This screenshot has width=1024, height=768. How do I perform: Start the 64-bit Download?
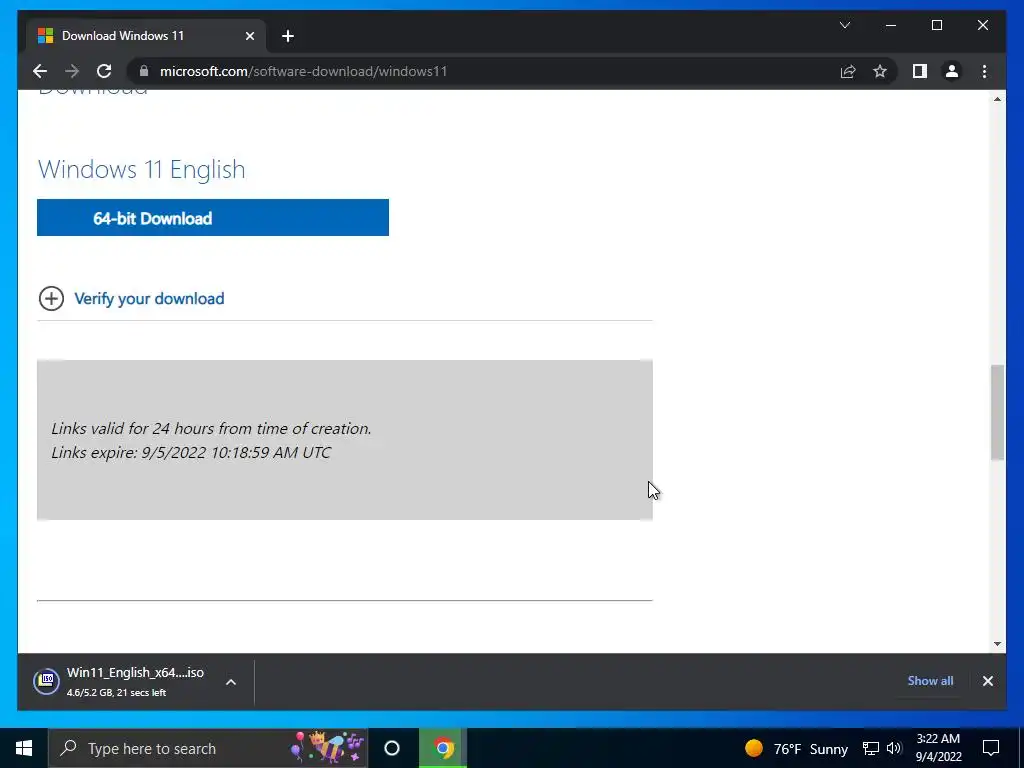[x=213, y=217]
